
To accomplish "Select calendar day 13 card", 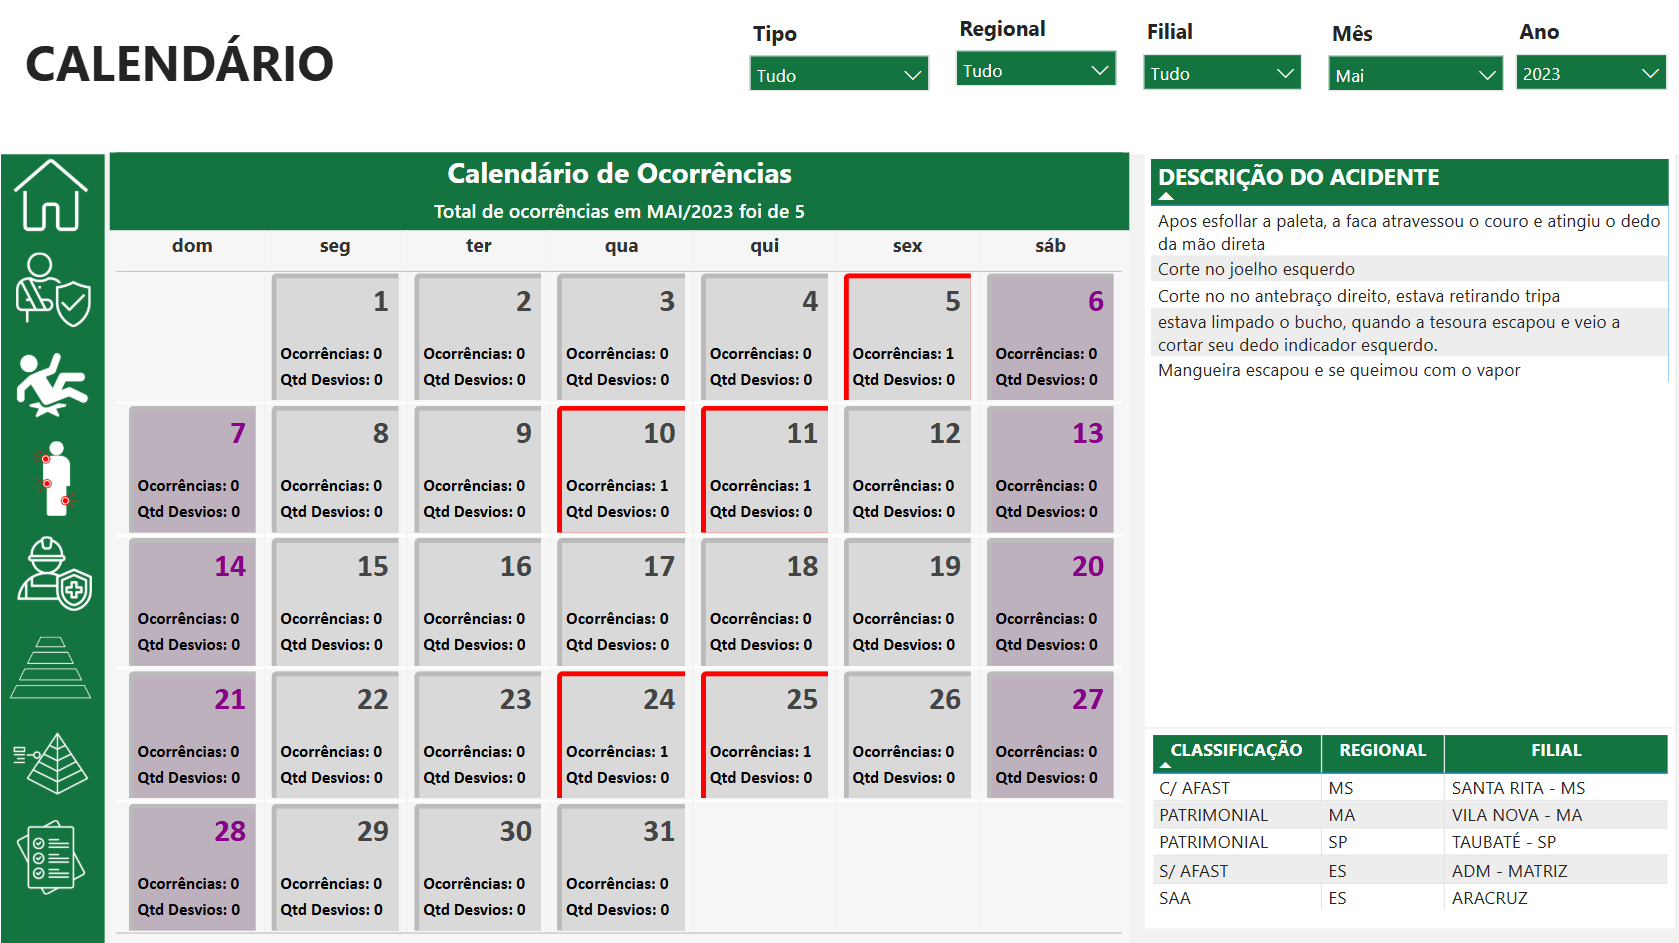I will pyautogui.click(x=1050, y=469).
